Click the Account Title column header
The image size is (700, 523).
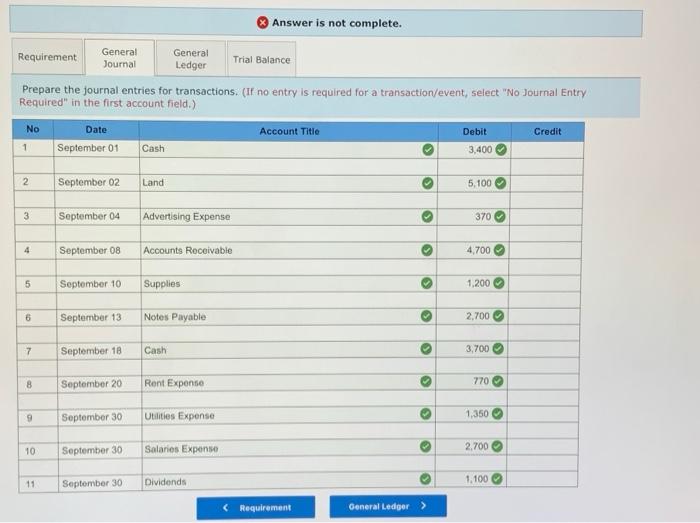click(289, 131)
